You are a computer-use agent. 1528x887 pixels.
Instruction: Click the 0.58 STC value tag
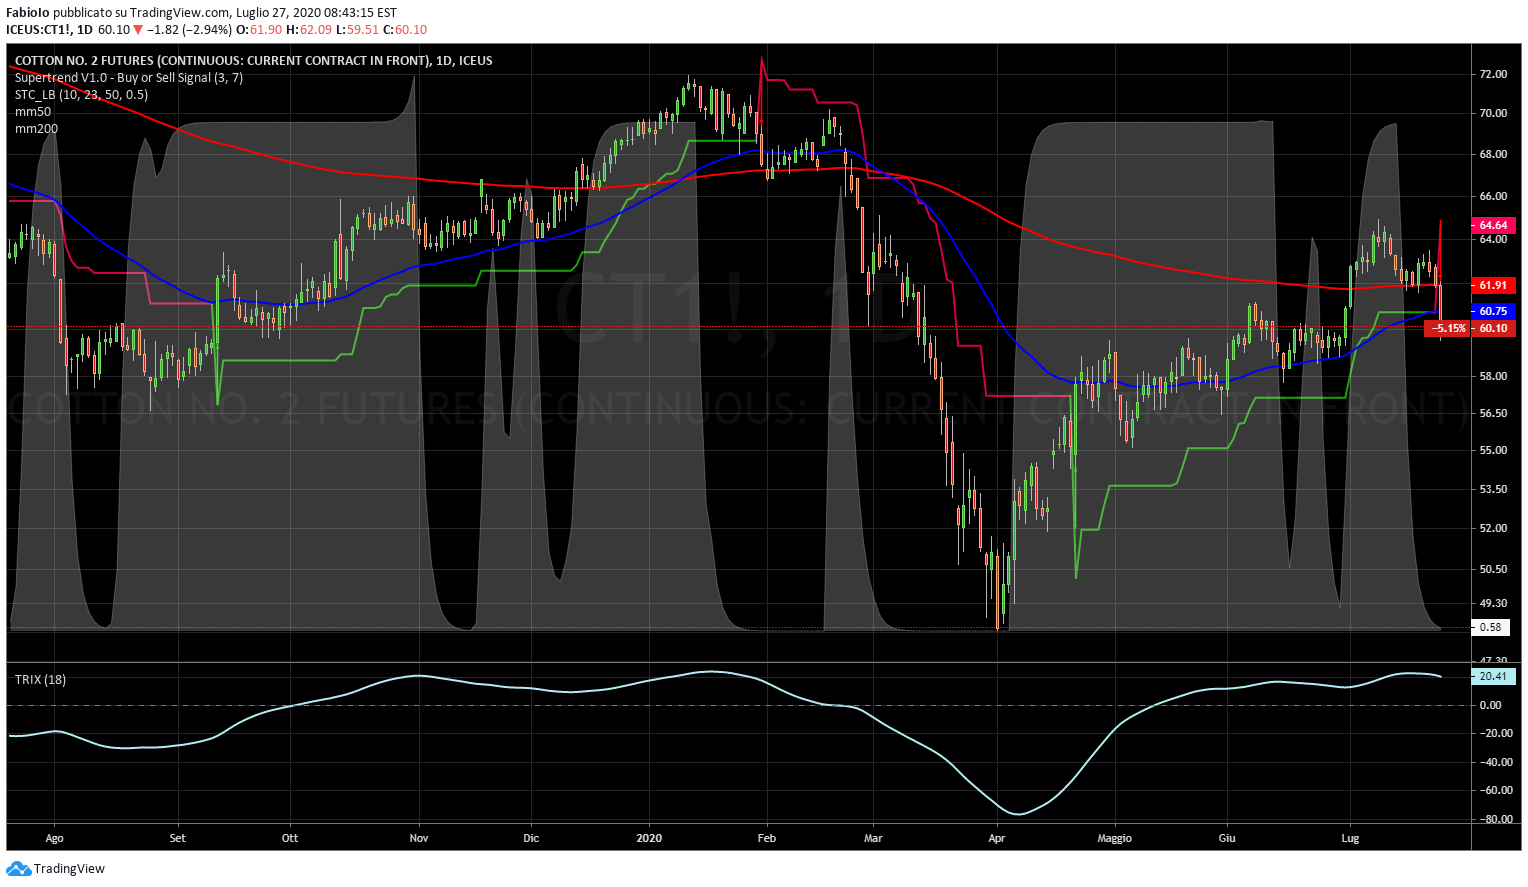pyautogui.click(x=1490, y=627)
